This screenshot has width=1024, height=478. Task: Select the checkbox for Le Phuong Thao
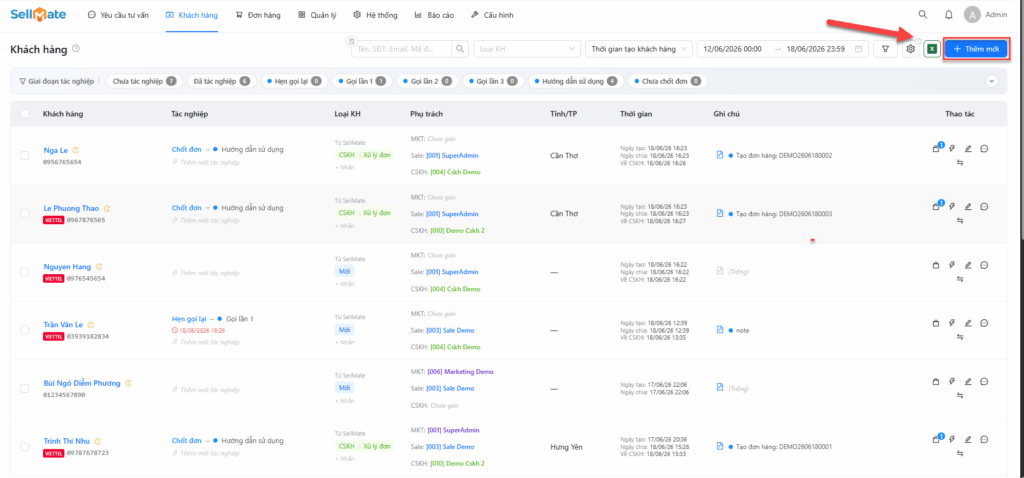pos(25,214)
